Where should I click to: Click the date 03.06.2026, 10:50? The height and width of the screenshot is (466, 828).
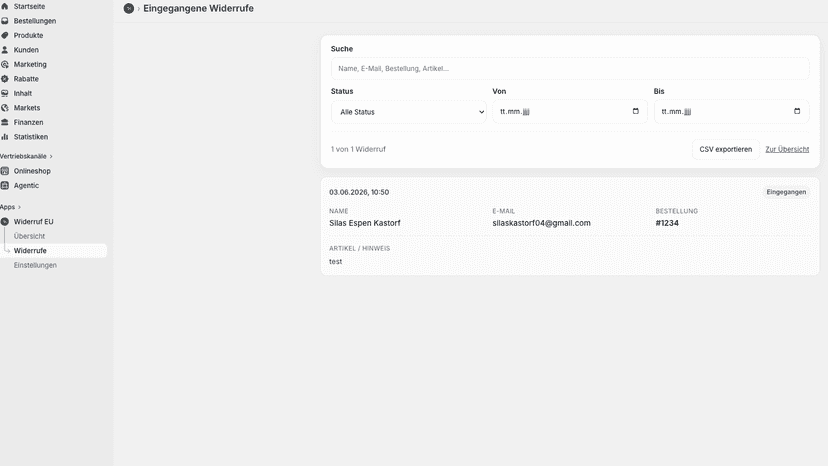(359, 192)
